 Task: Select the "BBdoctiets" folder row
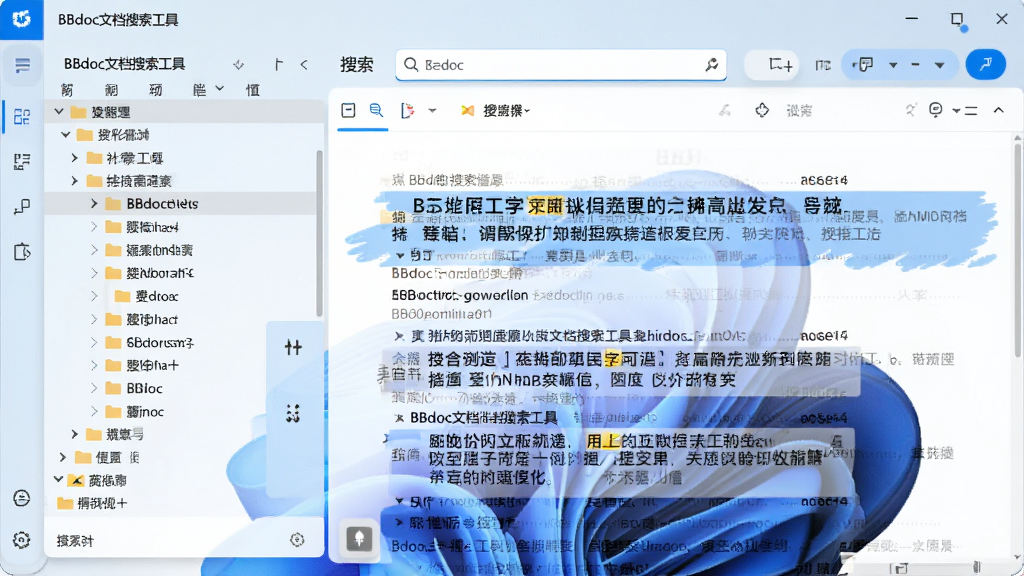tap(184, 204)
